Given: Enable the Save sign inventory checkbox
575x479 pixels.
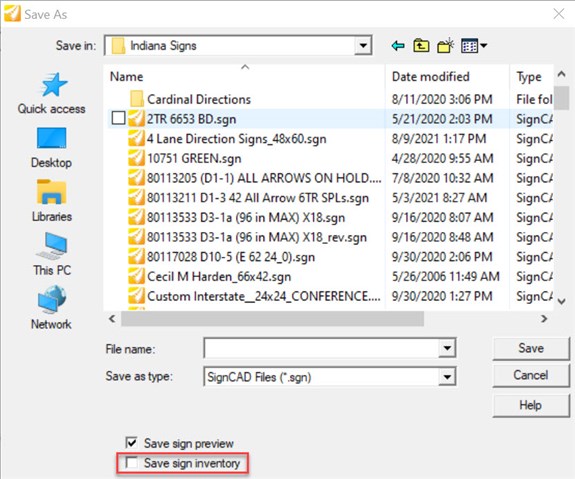Looking at the screenshot, I should (132, 463).
